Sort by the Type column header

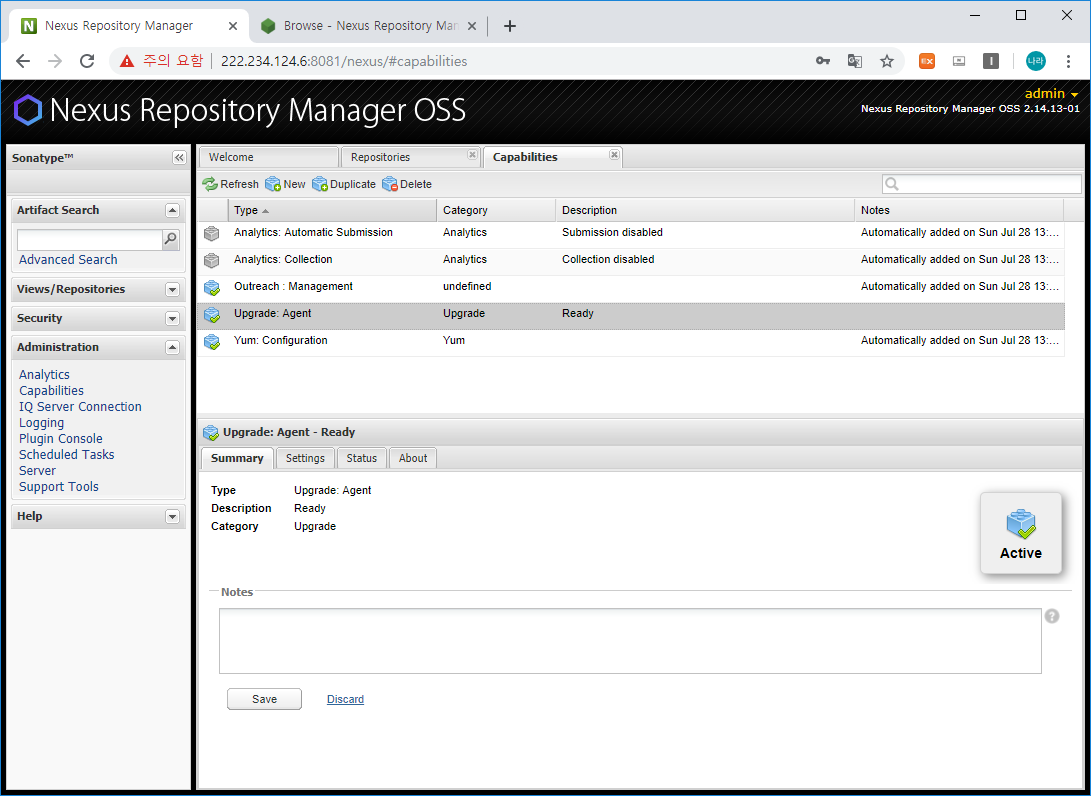click(x=333, y=210)
